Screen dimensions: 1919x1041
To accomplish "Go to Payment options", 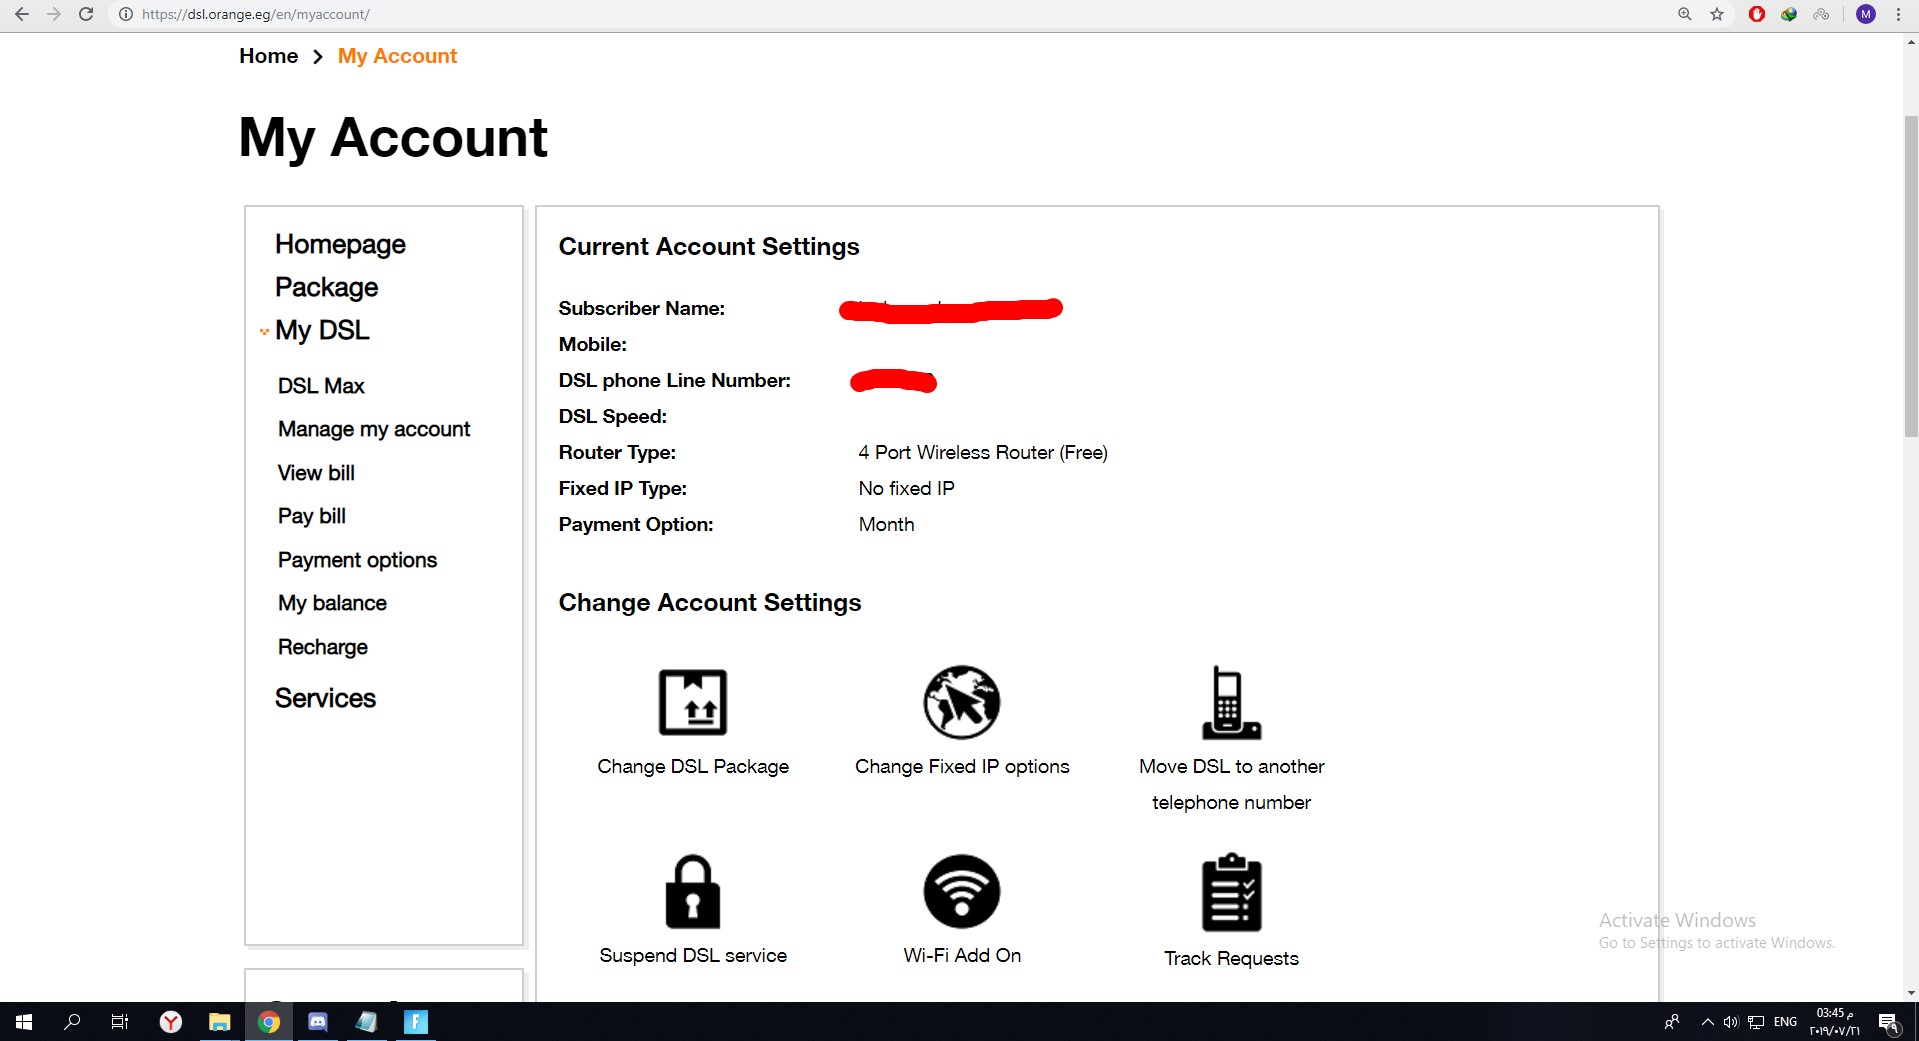I will pyautogui.click(x=357, y=560).
